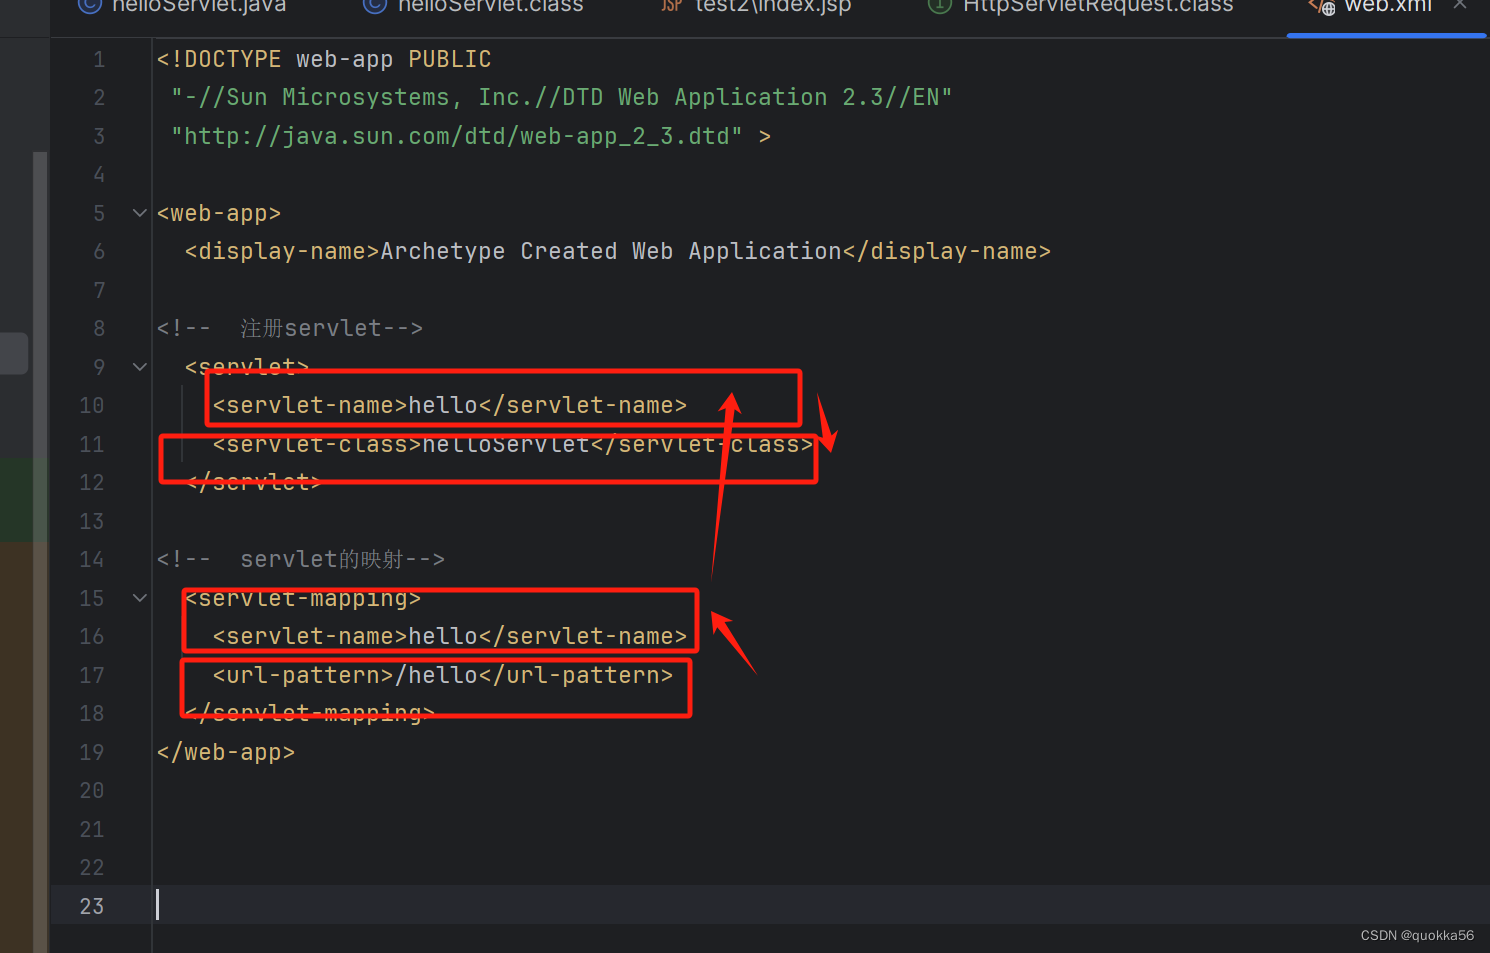Click the interface icon on HttpServletRequest.class tab
Image resolution: width=1490 pixels, height=953 pixels.
click(x=940, y=6)
